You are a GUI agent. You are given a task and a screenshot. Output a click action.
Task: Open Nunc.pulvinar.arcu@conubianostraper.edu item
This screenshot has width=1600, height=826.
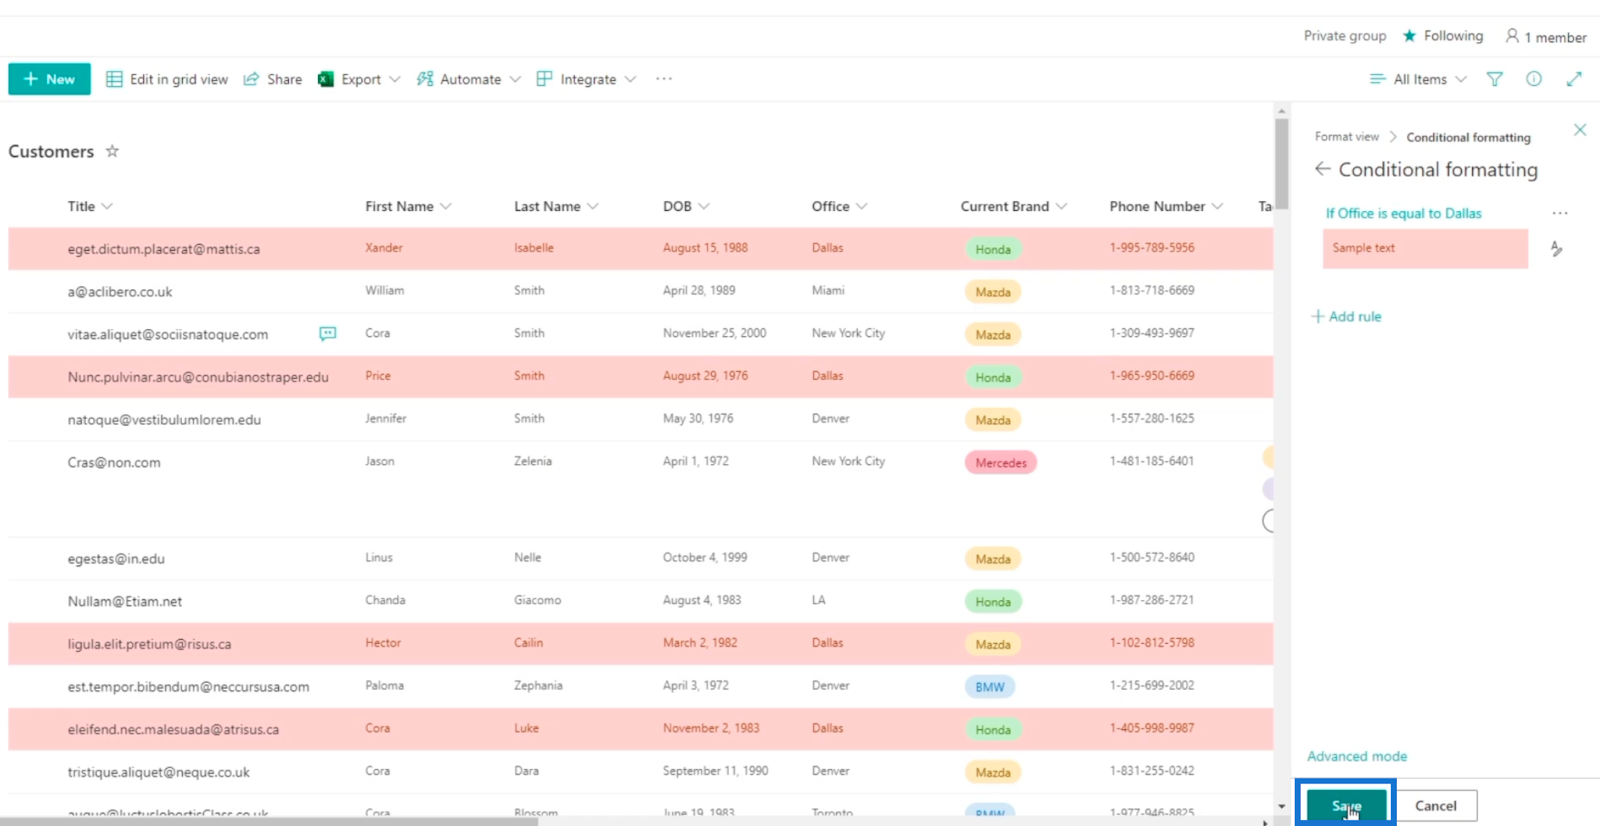tap(198, 377)
